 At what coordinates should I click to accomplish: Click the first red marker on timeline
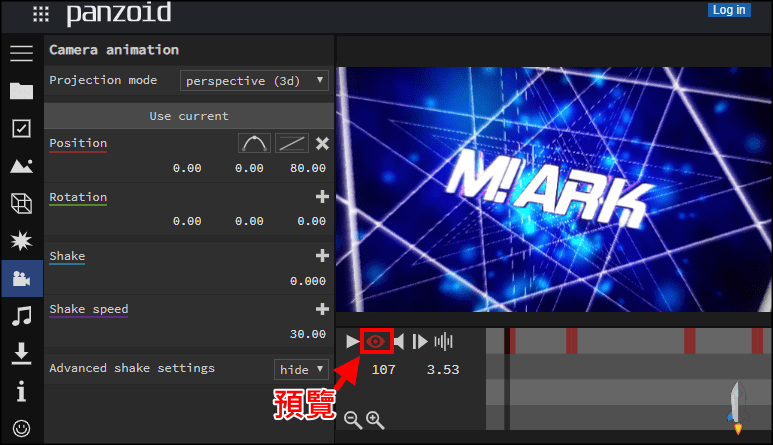[x=512, y=341]
